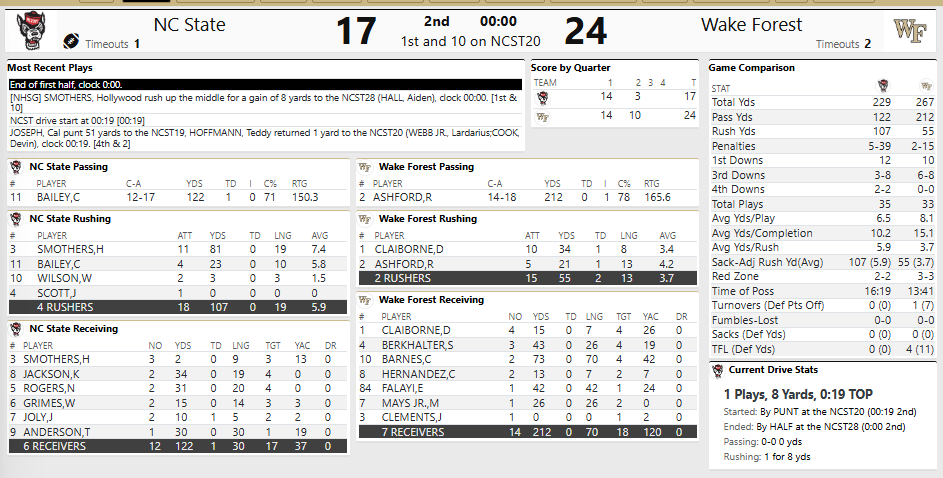Click the WF icon beside Wake Forest Receiving
Viewport: 943px width, 478px height.
364,299
